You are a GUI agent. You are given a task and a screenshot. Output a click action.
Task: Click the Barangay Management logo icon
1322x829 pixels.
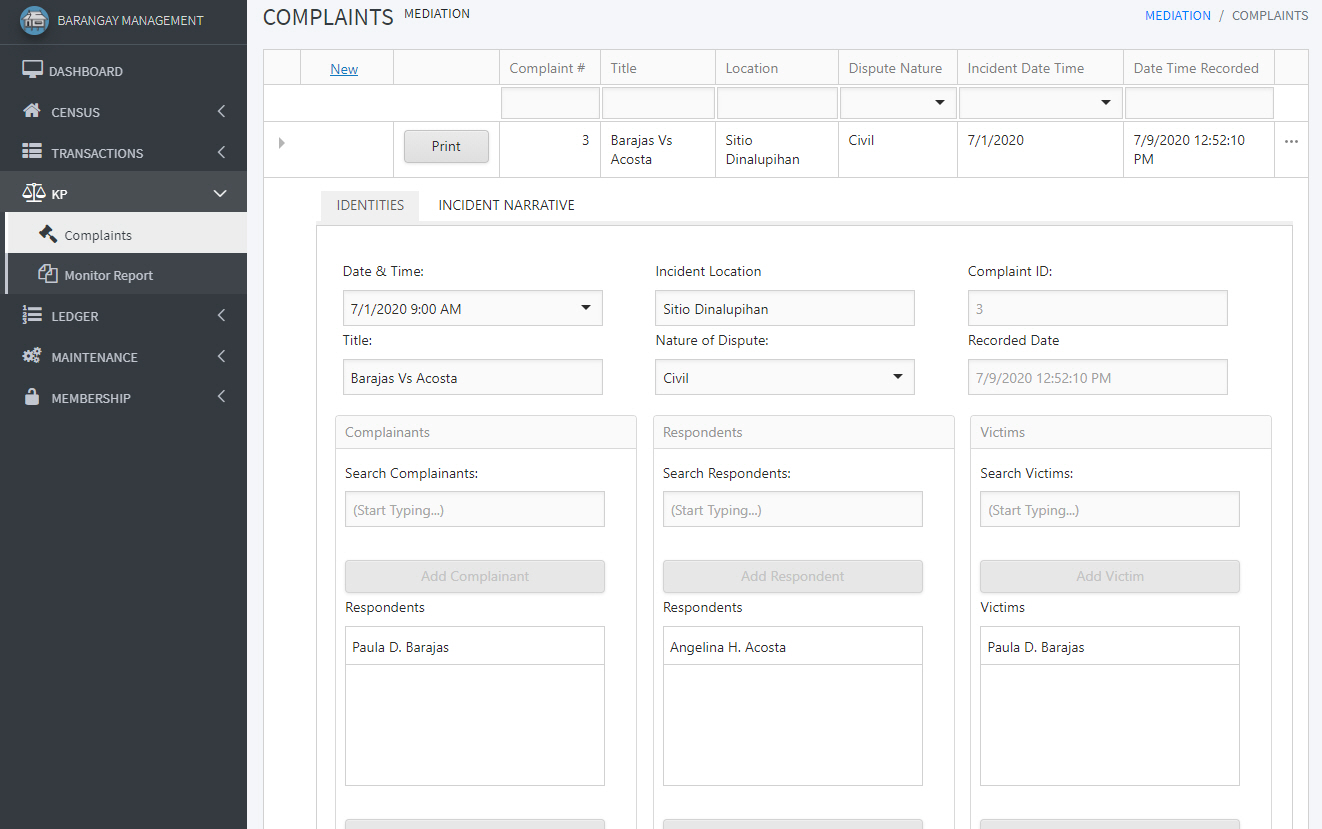34,20
